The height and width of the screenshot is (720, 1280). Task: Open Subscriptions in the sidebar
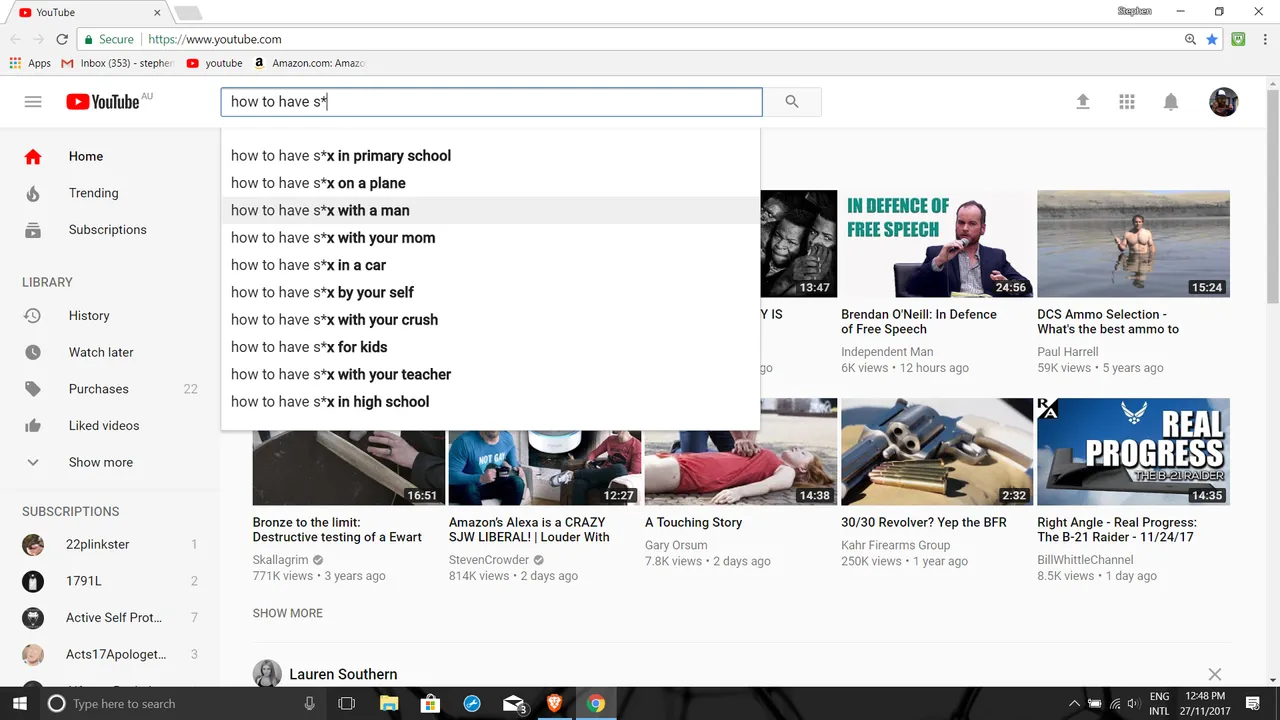click(x=110, y=230)
